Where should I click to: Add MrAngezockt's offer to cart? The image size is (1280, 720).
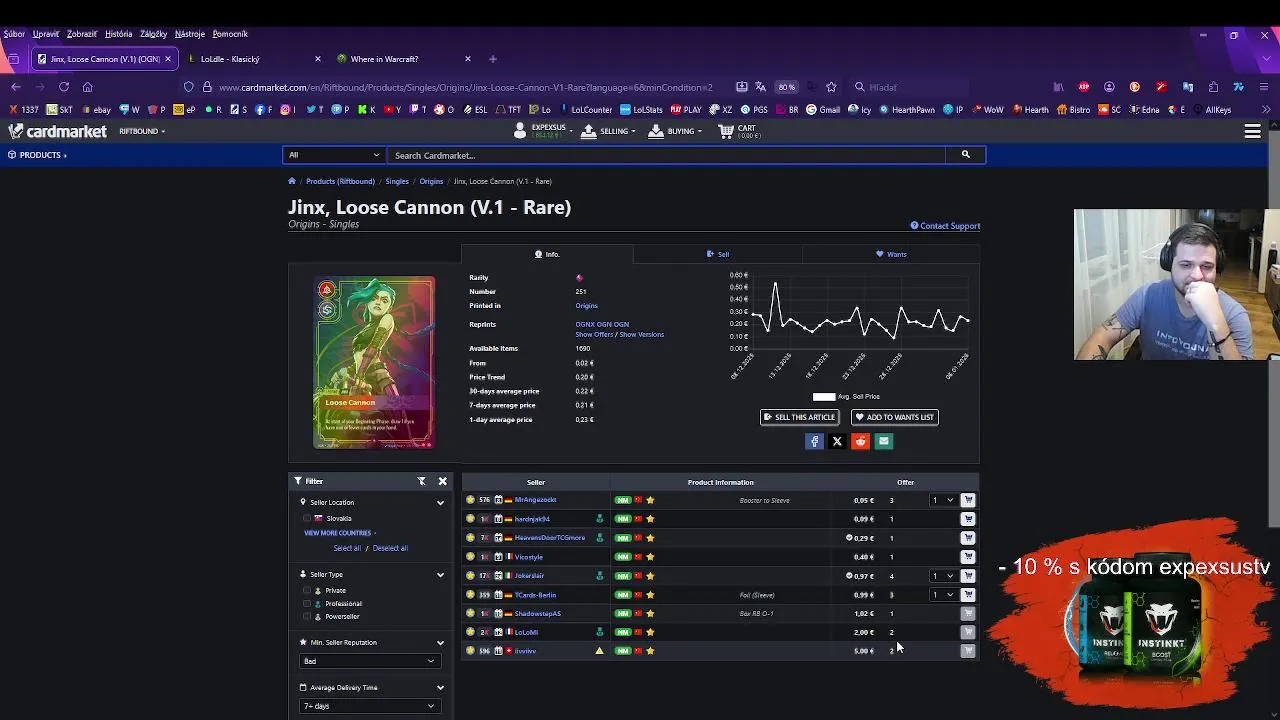tap(968, 500)
